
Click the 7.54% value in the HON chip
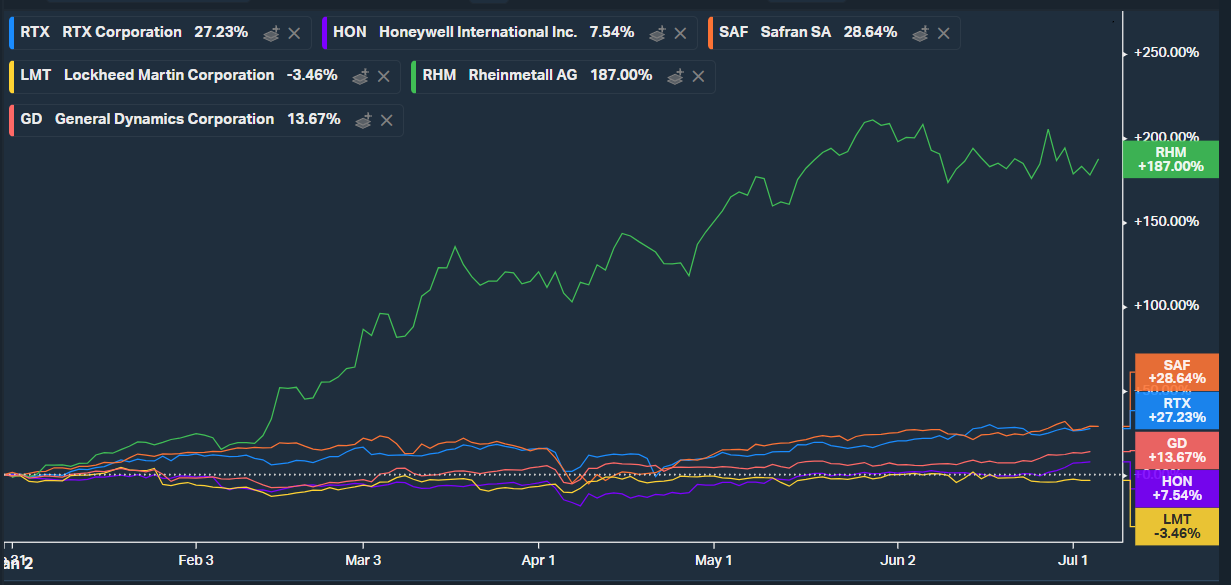[x=612, y=32]
